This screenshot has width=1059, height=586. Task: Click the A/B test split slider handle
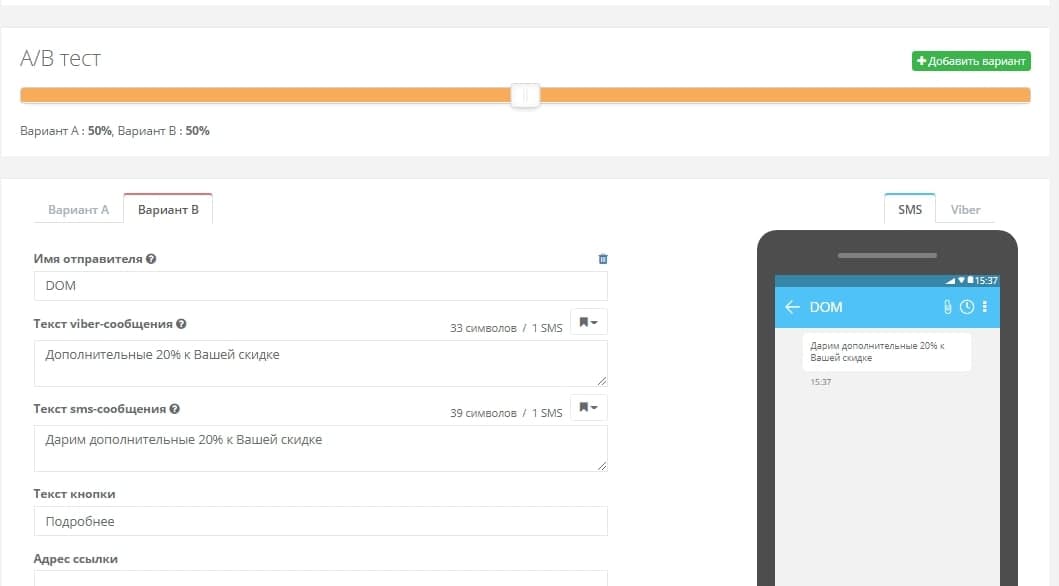[525, 95]
